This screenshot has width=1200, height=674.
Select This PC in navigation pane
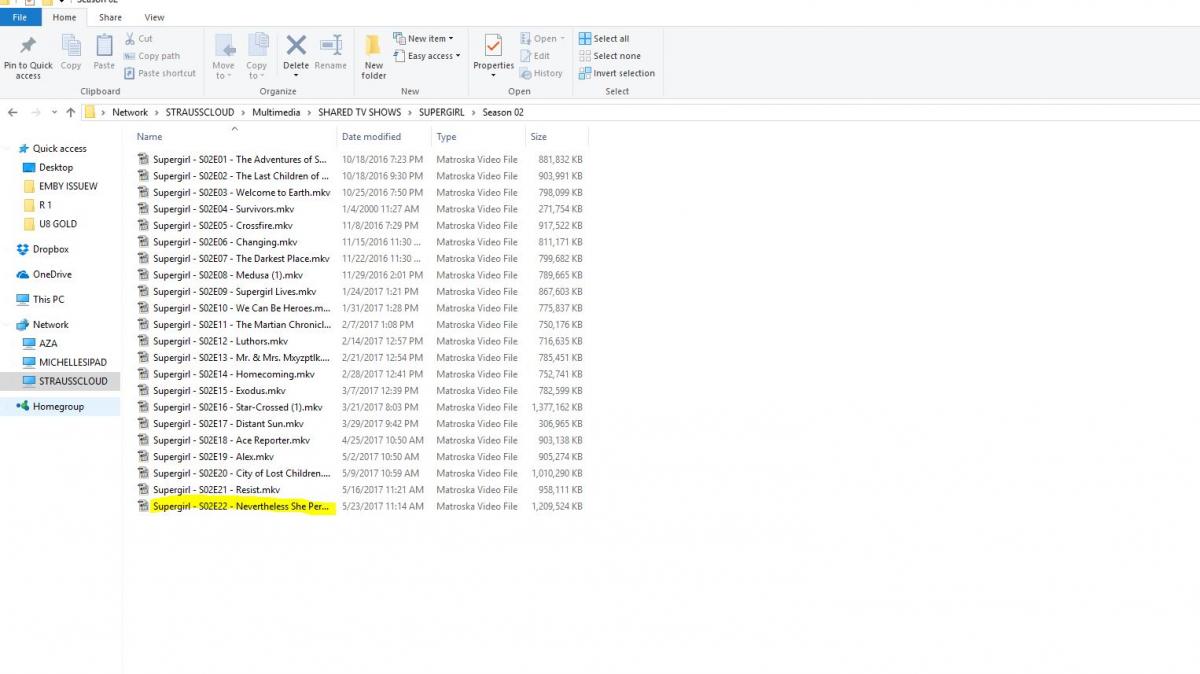click(x=48, y=299)
